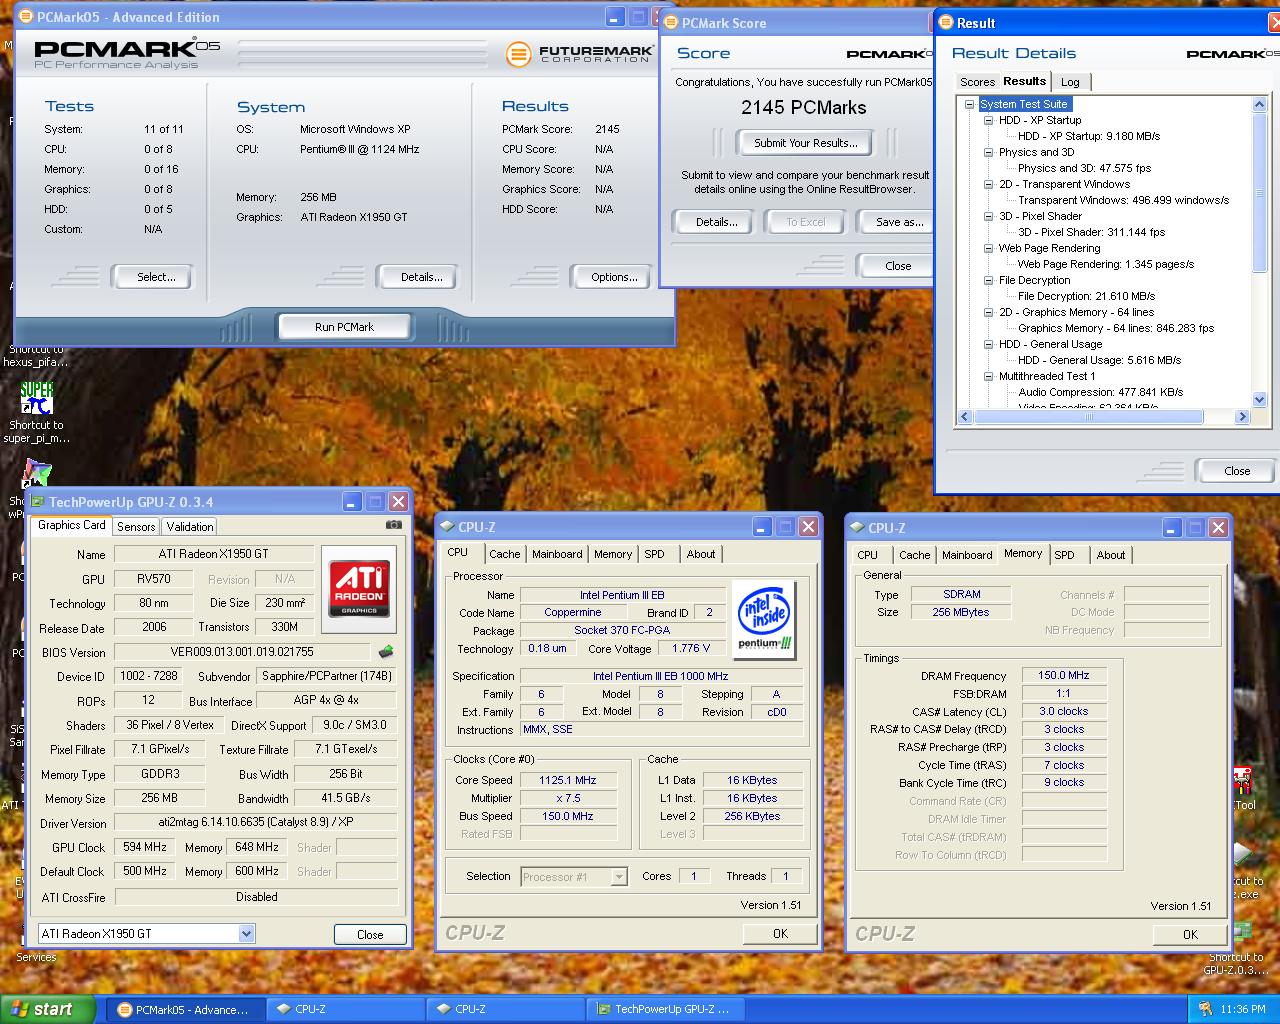Open Cache tab in first CPU-Z window
This screenshot has width=1280, height=1024.
(504, 554)
